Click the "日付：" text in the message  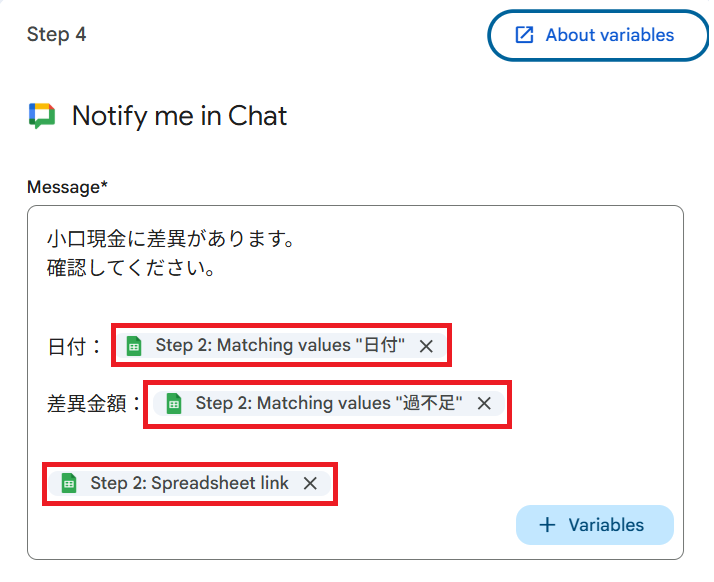(x=74, y=347)
